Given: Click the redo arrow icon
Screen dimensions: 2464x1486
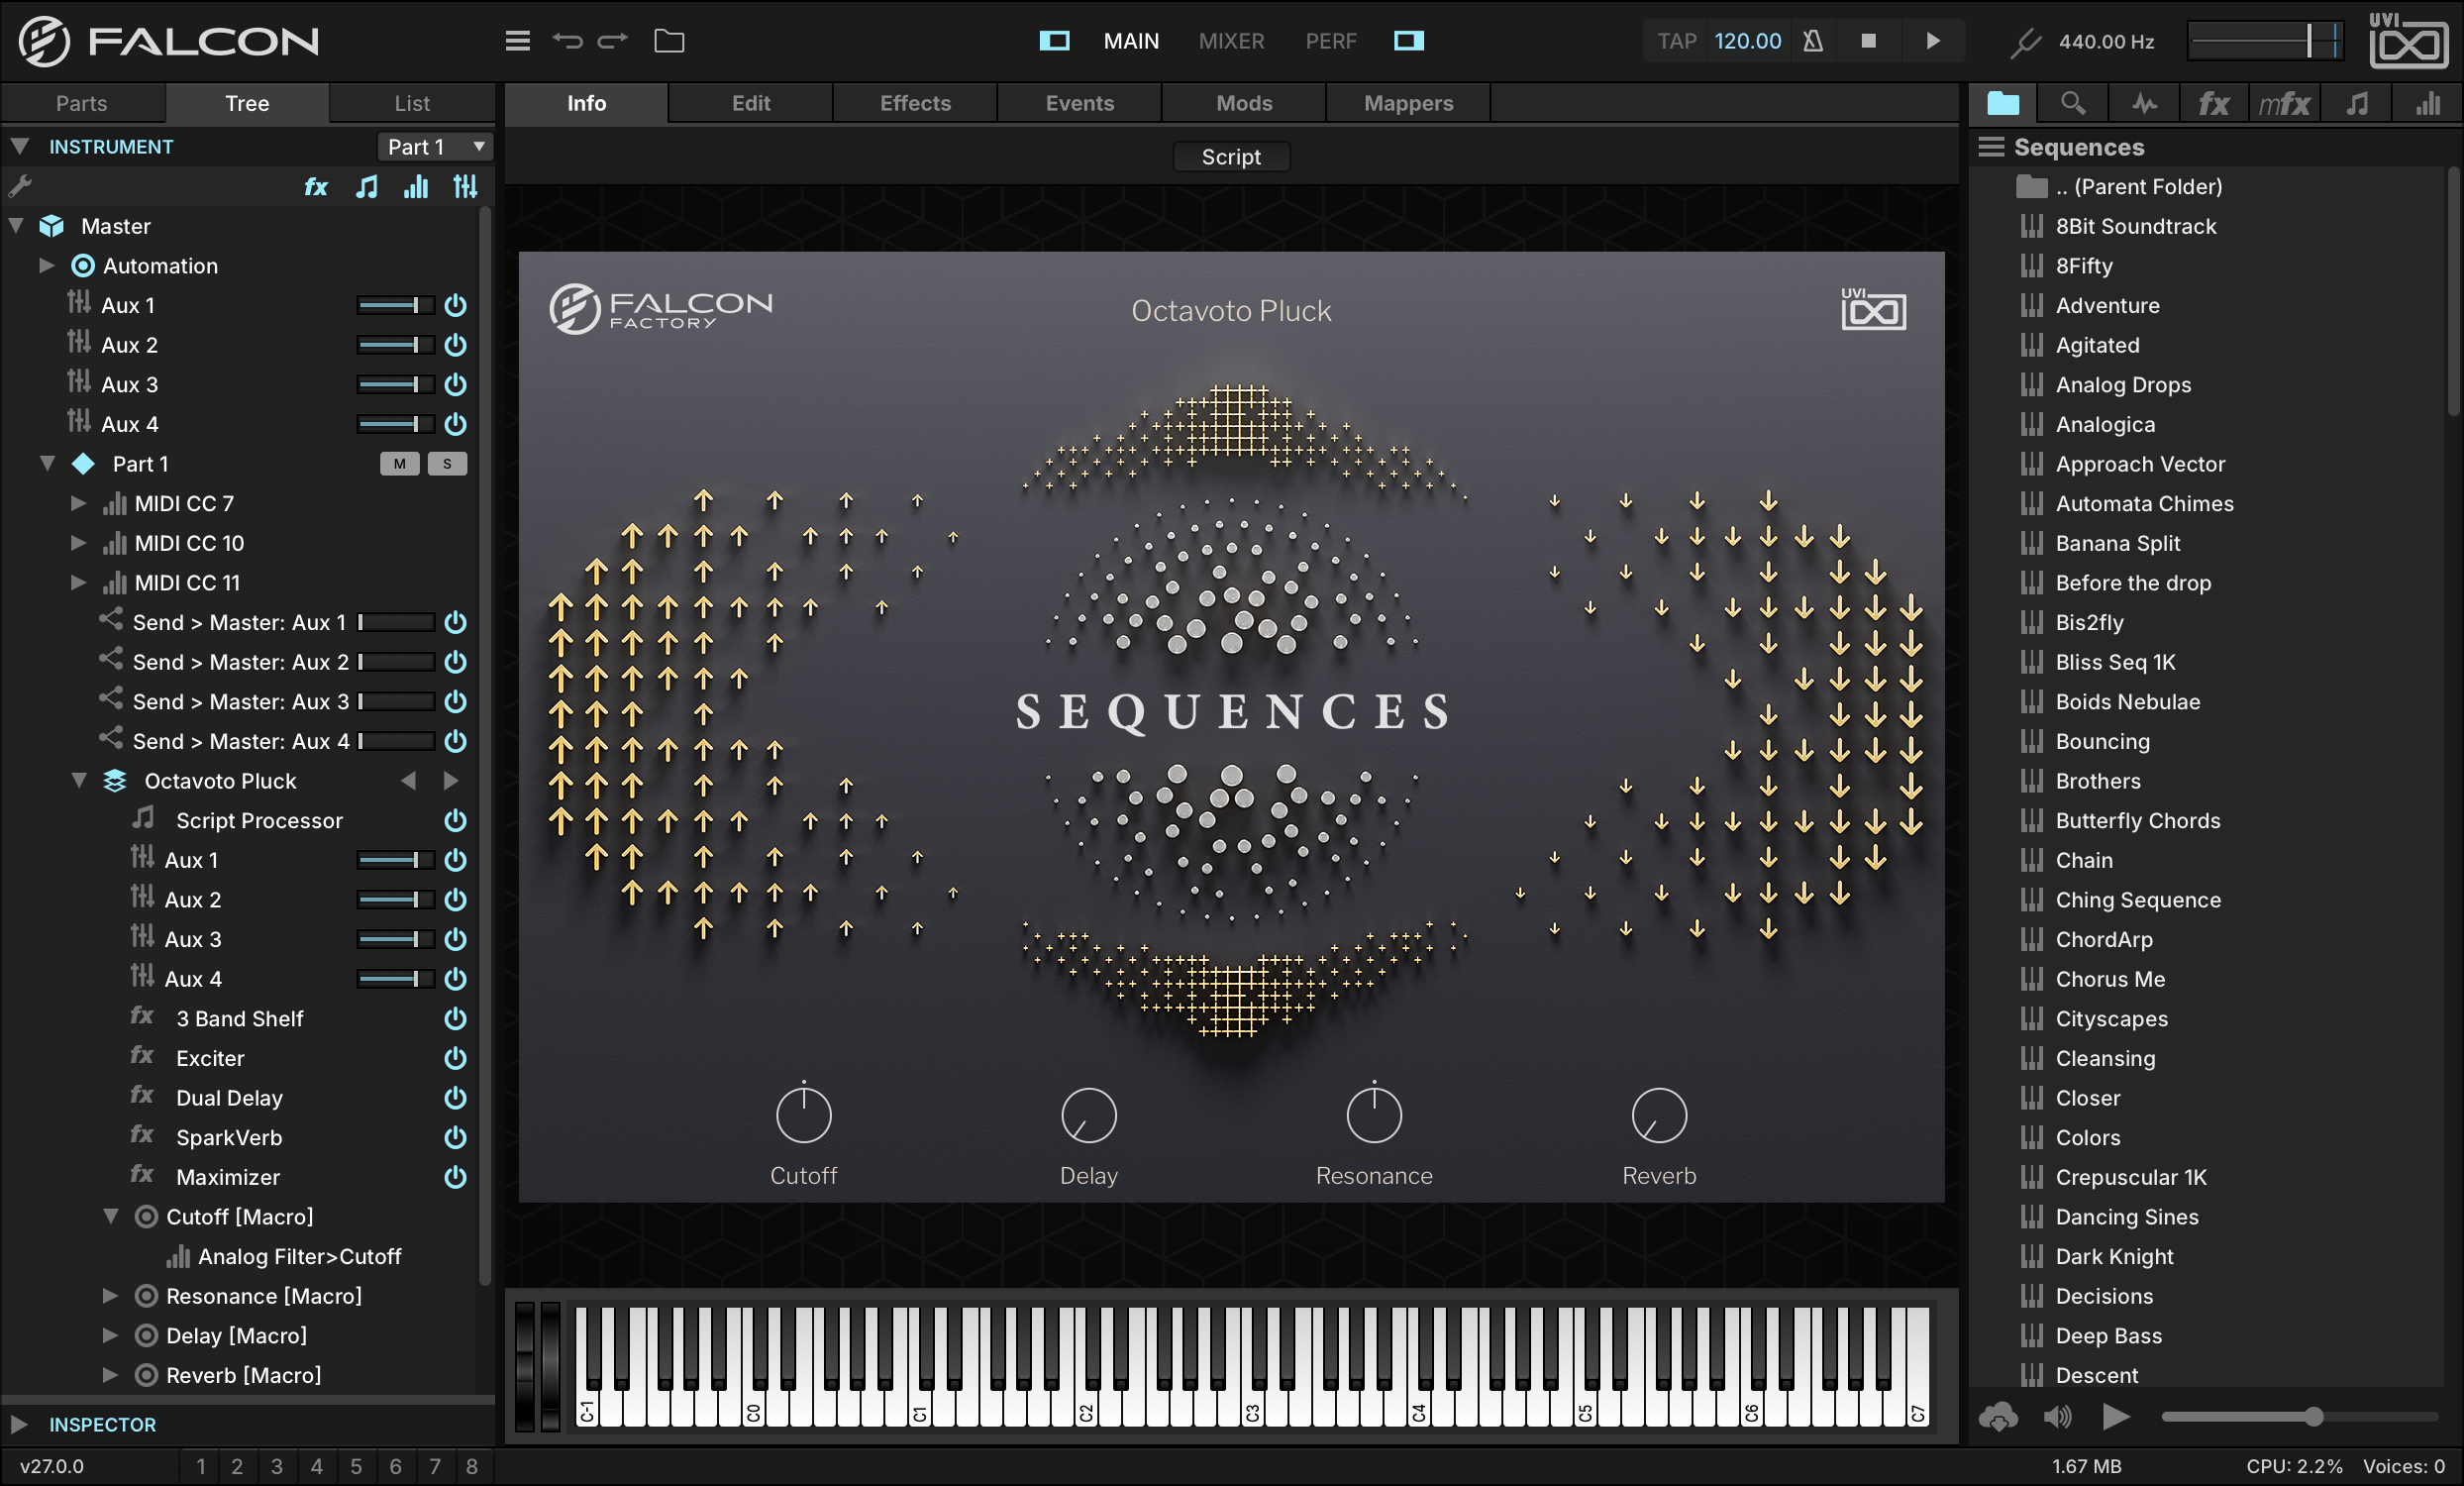Looking at the screenshot, I should click(612, 41).
